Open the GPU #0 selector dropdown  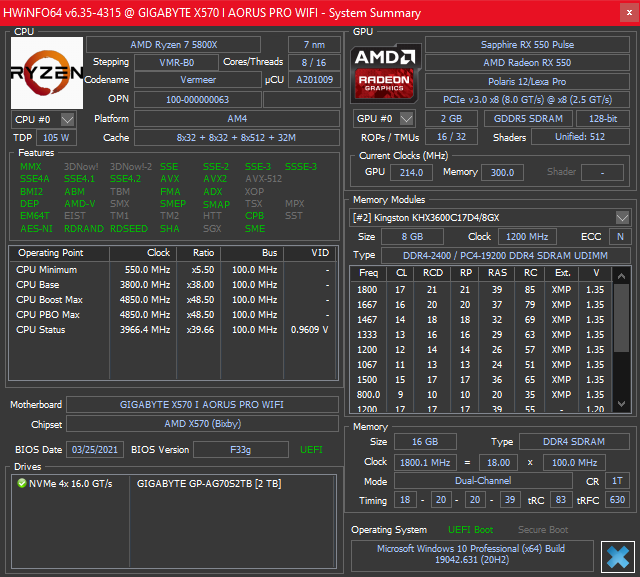[384, 119]
